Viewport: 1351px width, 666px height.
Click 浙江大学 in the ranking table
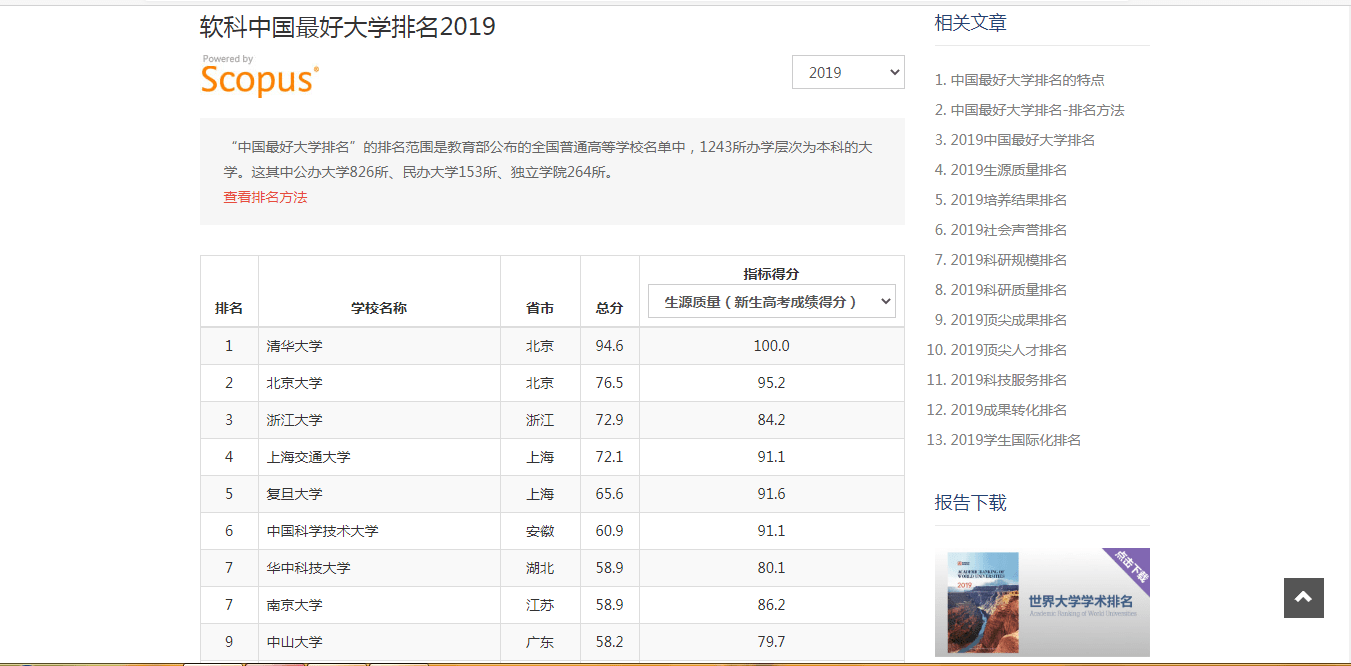(x=294, y=420)
